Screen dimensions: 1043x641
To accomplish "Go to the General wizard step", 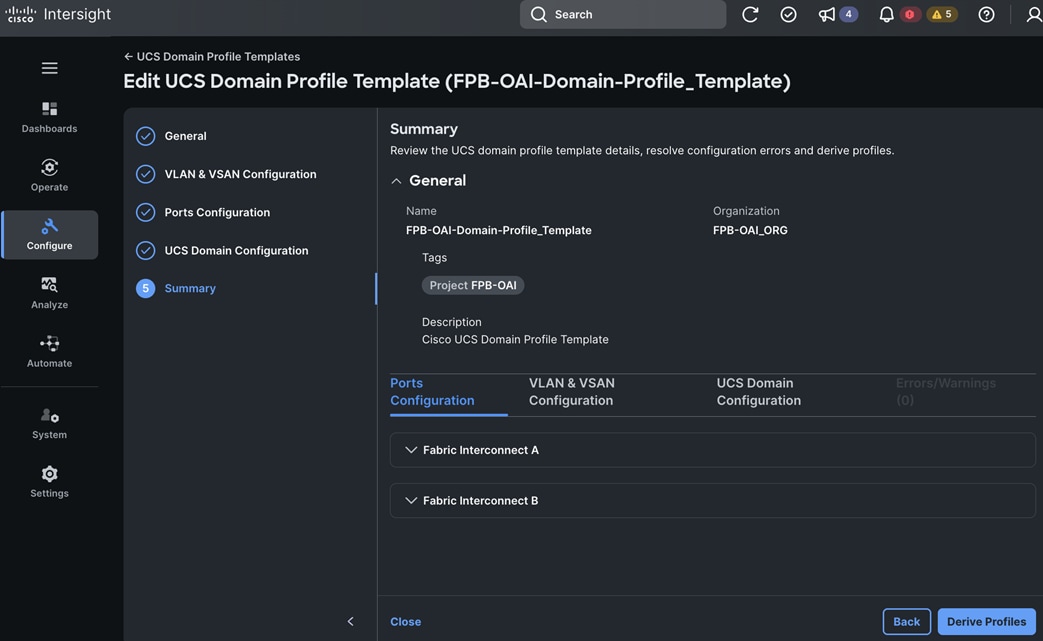I will coord(186,136).
